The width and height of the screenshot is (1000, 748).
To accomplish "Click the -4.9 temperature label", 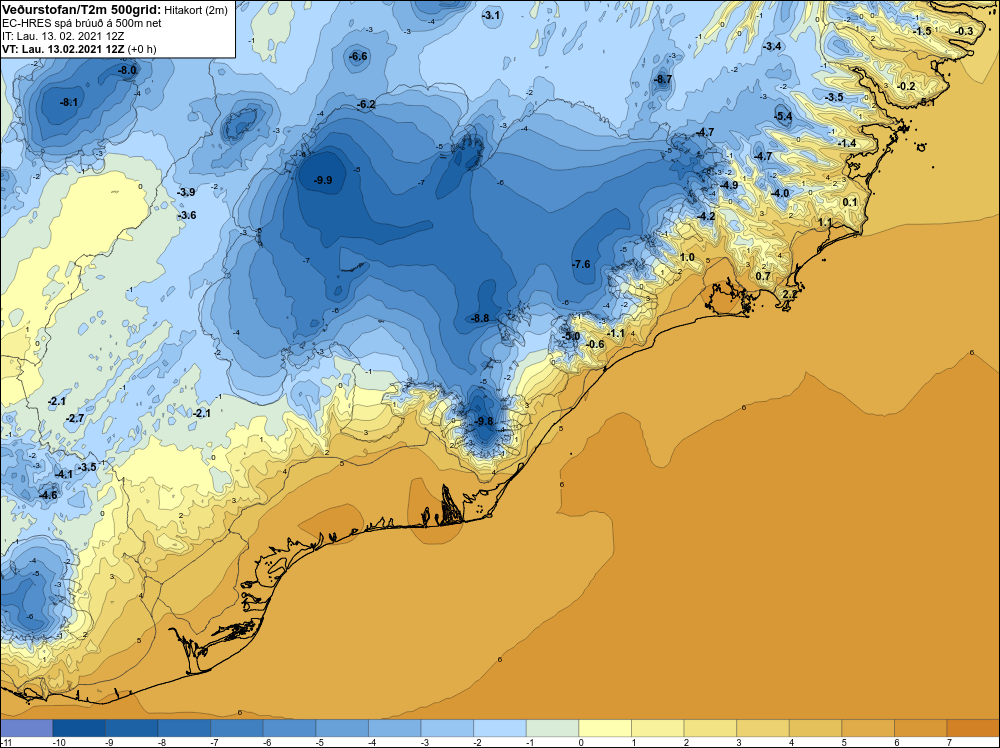I will point(729,185).
